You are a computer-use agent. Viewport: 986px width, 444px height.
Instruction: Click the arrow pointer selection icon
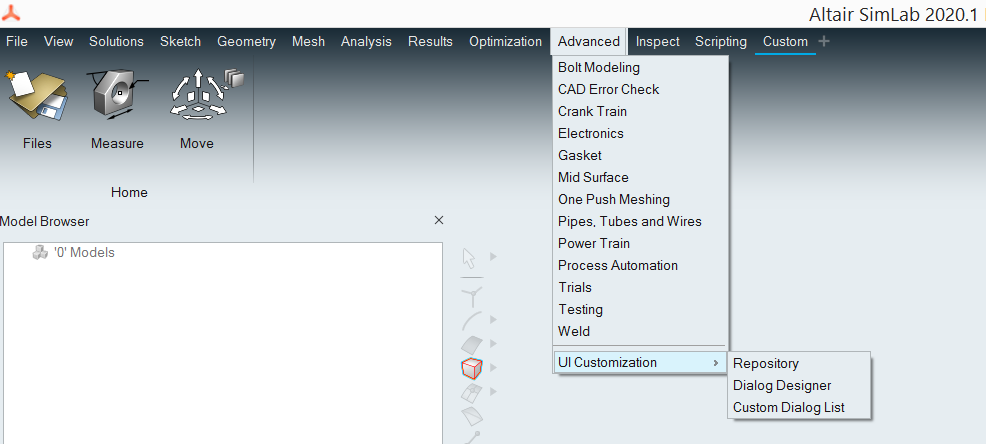[470, 258]
